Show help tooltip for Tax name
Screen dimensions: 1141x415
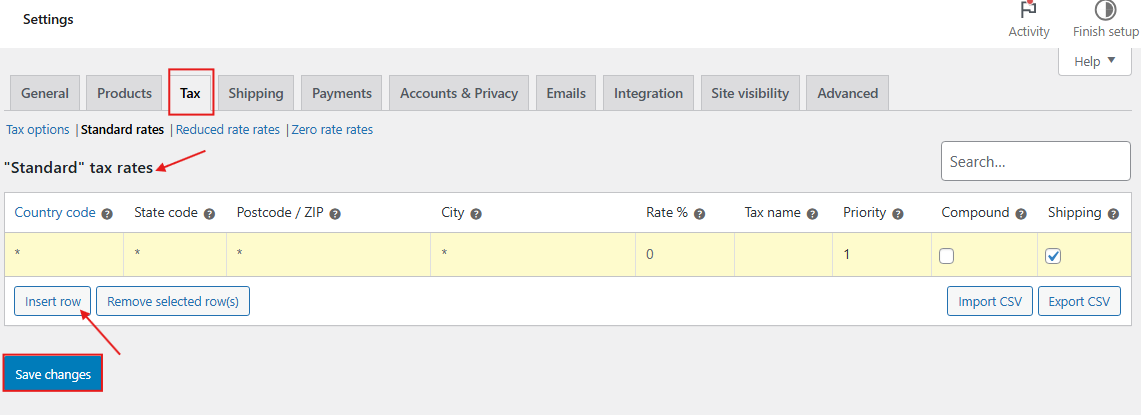point(812,214)
